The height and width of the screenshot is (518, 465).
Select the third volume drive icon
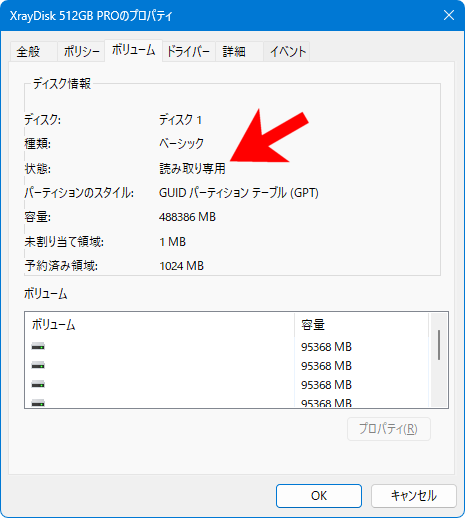coord(38,385)
